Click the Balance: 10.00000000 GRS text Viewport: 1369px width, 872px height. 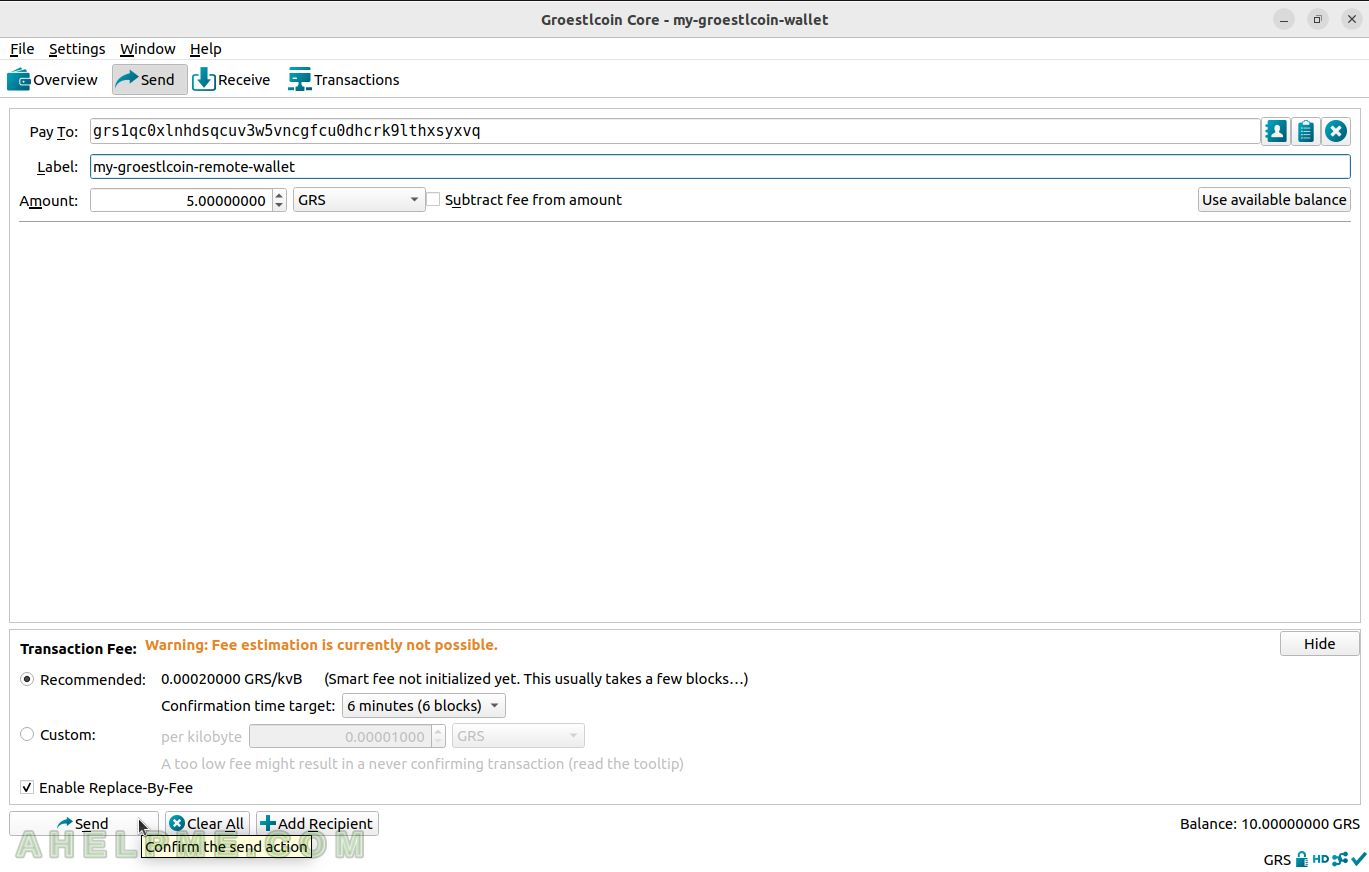1270,824
